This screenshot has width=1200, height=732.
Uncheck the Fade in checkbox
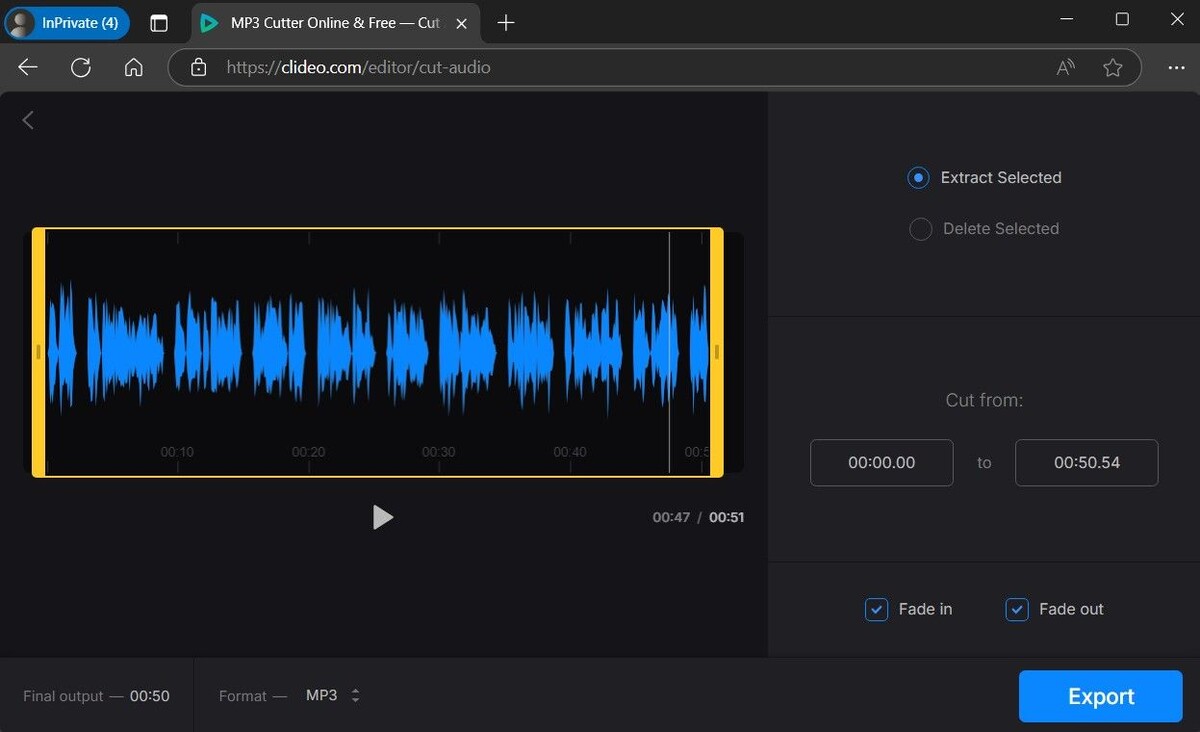(876, 609)
